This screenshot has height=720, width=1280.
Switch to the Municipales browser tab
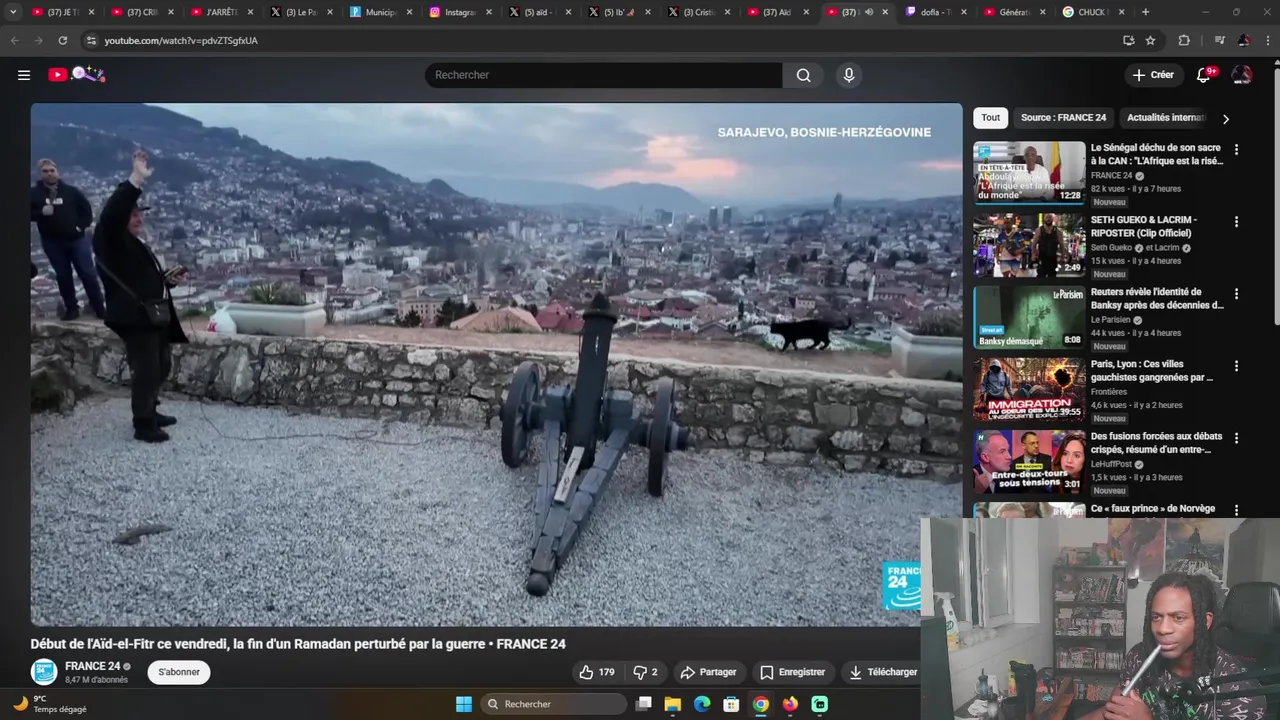point(380,12)
